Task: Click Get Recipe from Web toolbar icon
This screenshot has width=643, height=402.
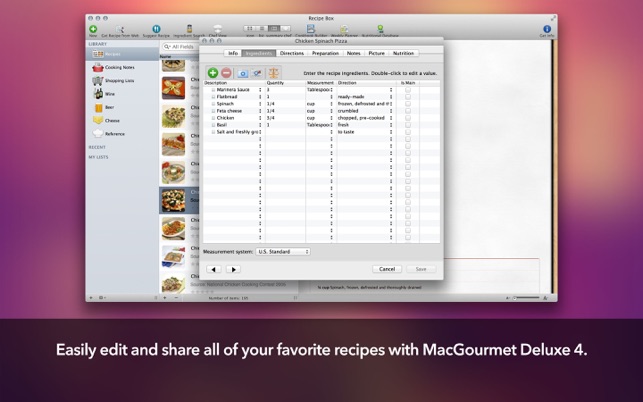Action: pyautogui.click(x=119, y=29)
